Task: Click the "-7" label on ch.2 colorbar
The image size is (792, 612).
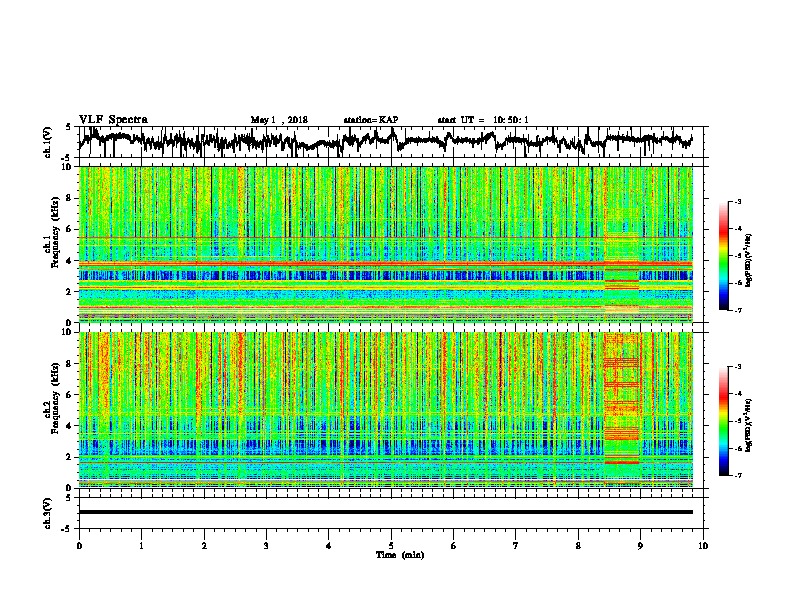Action: (x=737, y=475)
